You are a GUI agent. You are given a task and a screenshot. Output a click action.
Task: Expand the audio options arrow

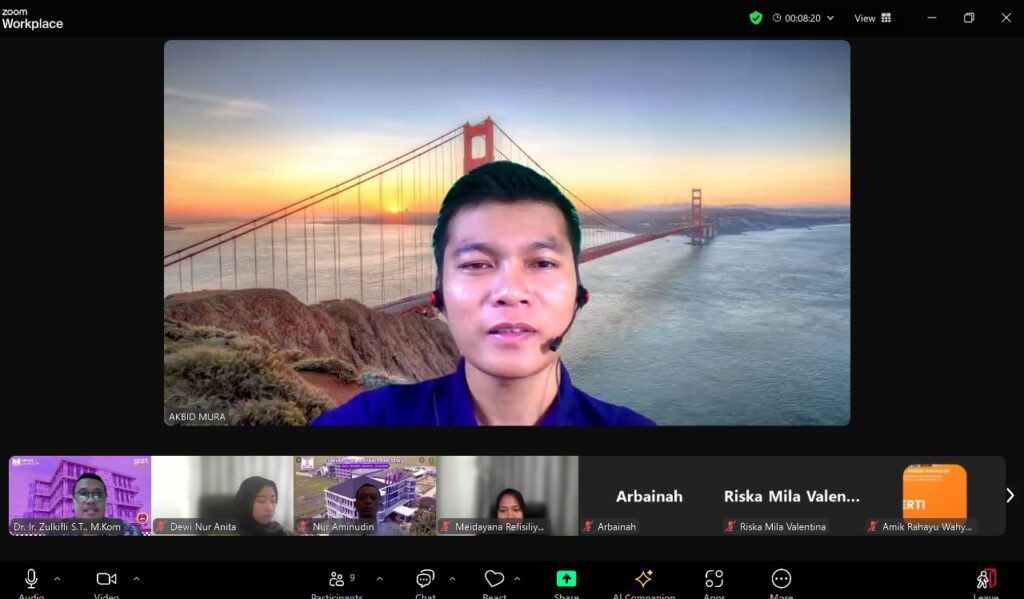pos(57,578)
